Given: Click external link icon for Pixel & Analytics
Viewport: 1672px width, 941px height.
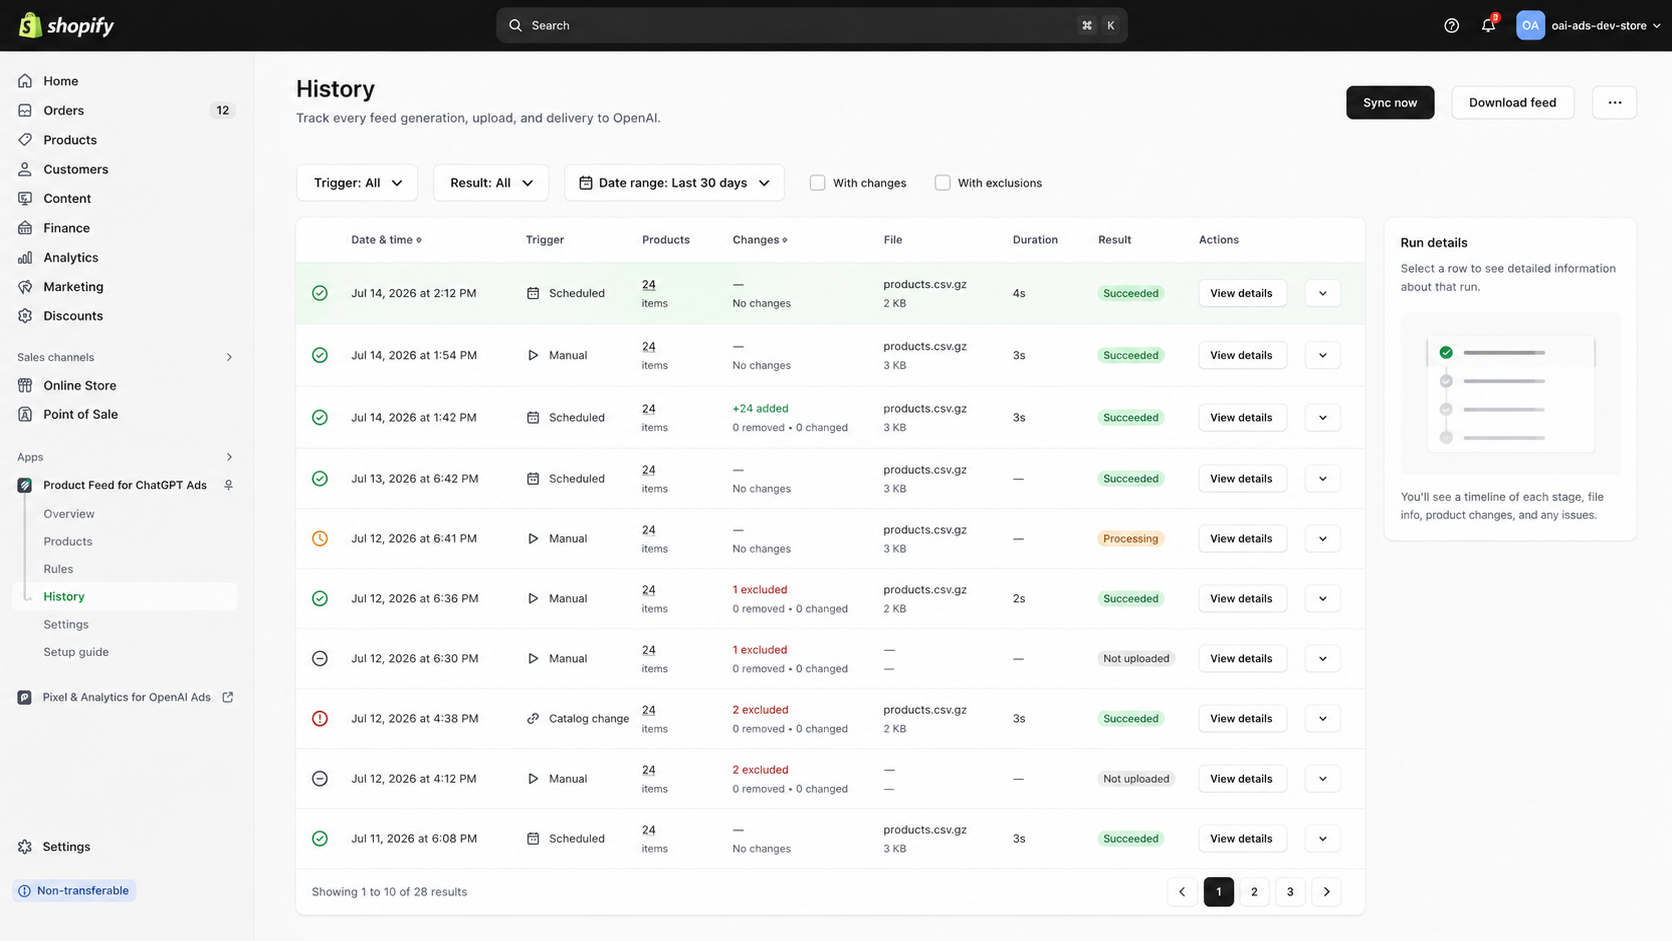Looking at the screenshot, I should click(228, 697).
